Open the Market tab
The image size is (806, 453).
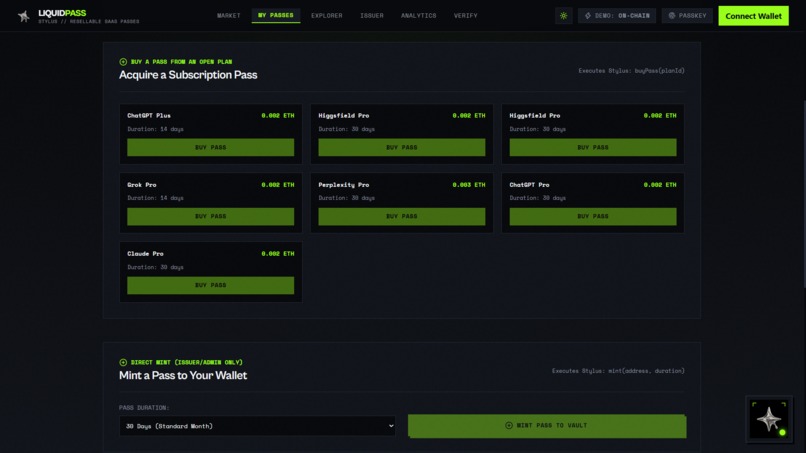click(229, 16)
